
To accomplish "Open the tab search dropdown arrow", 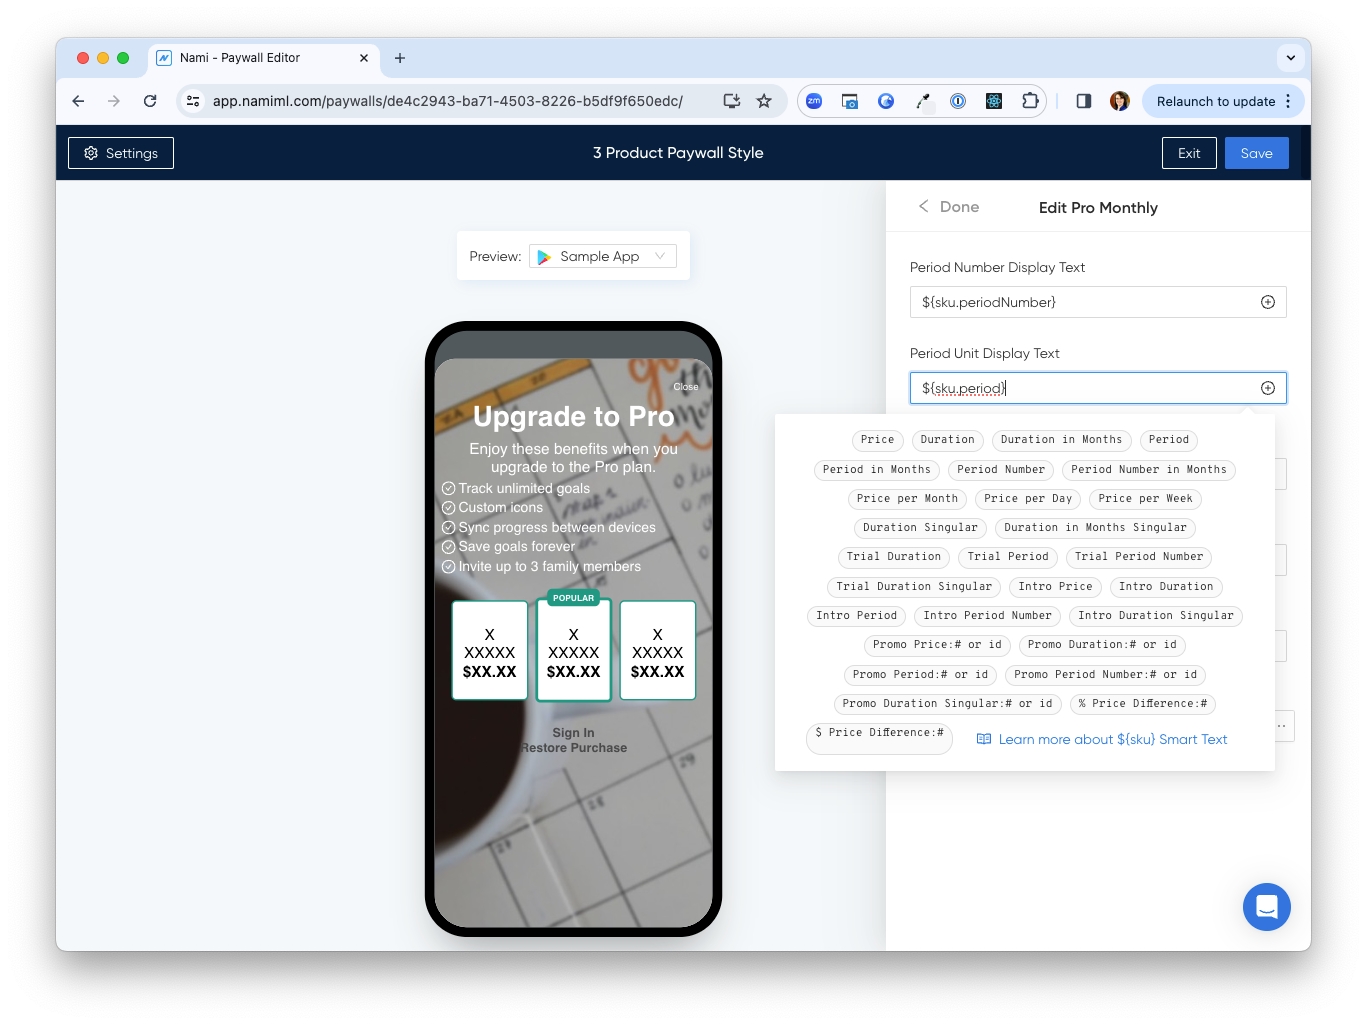I will [x=1291, y=58].
